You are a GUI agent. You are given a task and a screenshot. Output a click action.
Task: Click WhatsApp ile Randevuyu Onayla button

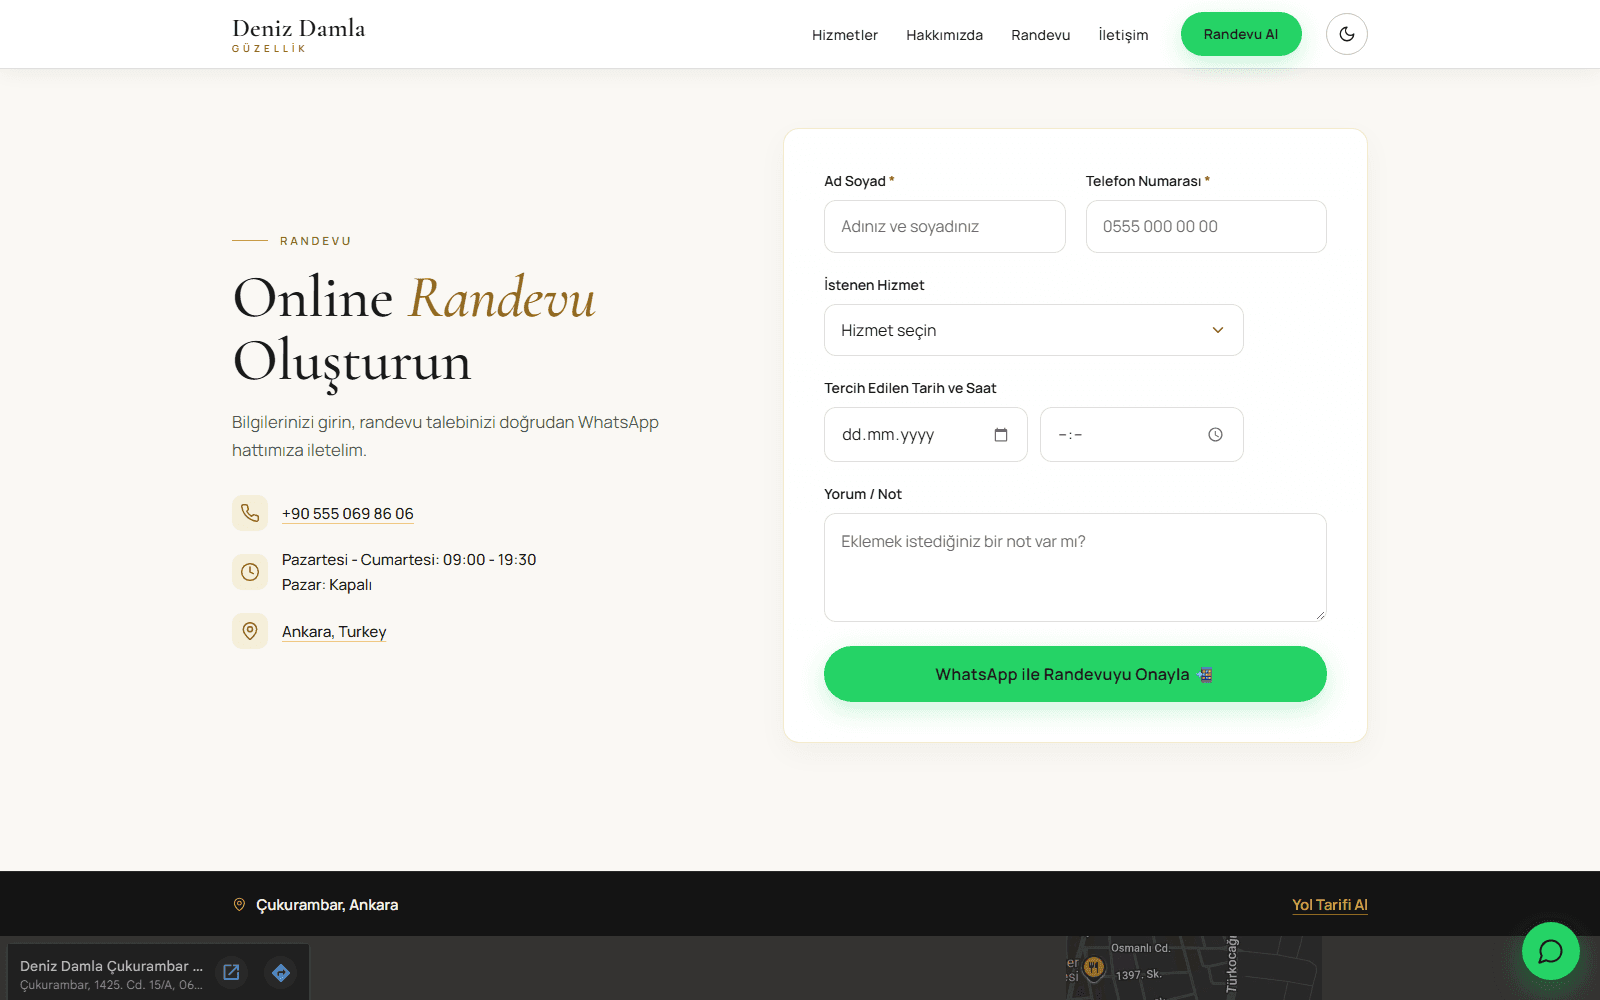[1075, 674]
